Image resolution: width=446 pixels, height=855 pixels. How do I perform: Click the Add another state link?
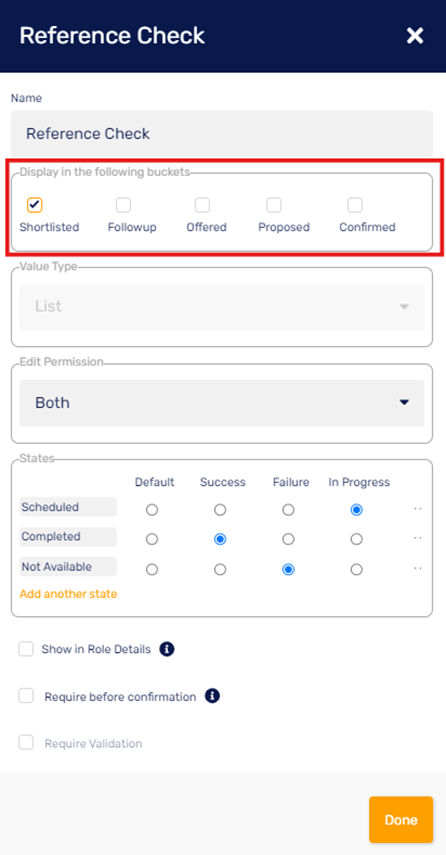pyautogui.click(x=68, y=594)
